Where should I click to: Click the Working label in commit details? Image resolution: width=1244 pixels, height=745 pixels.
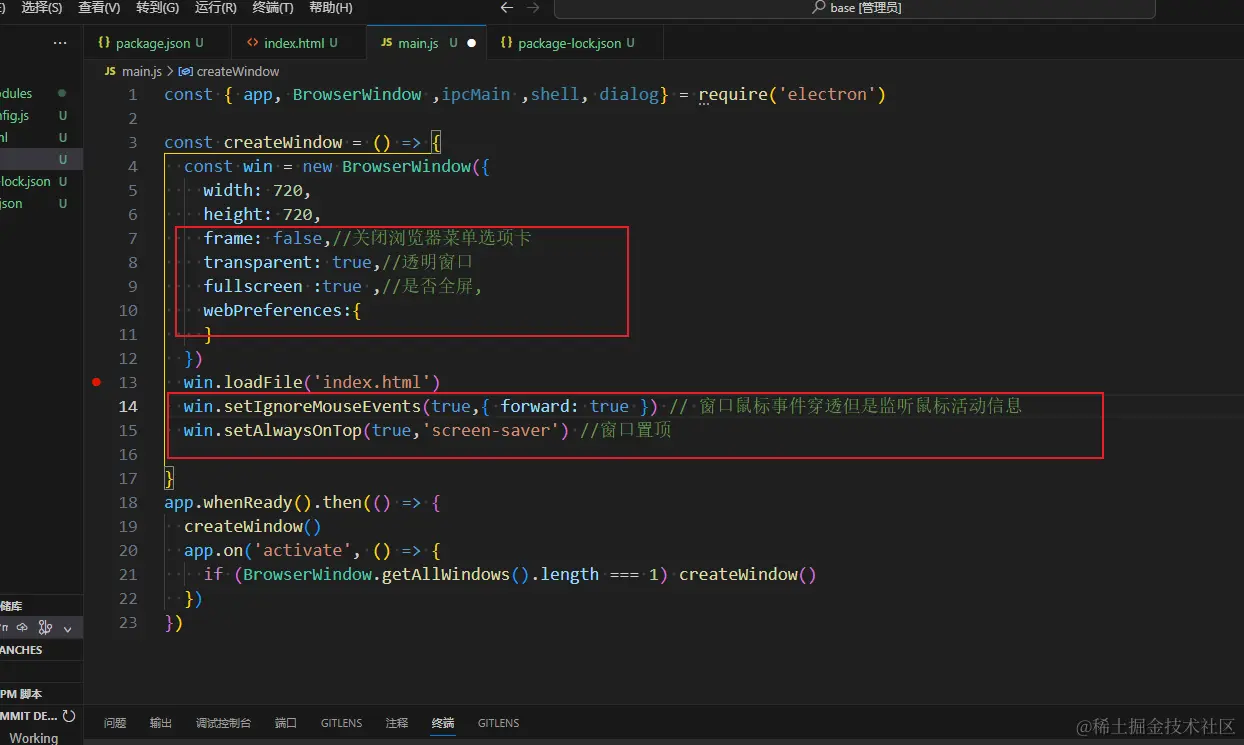[x=34, y=738]
